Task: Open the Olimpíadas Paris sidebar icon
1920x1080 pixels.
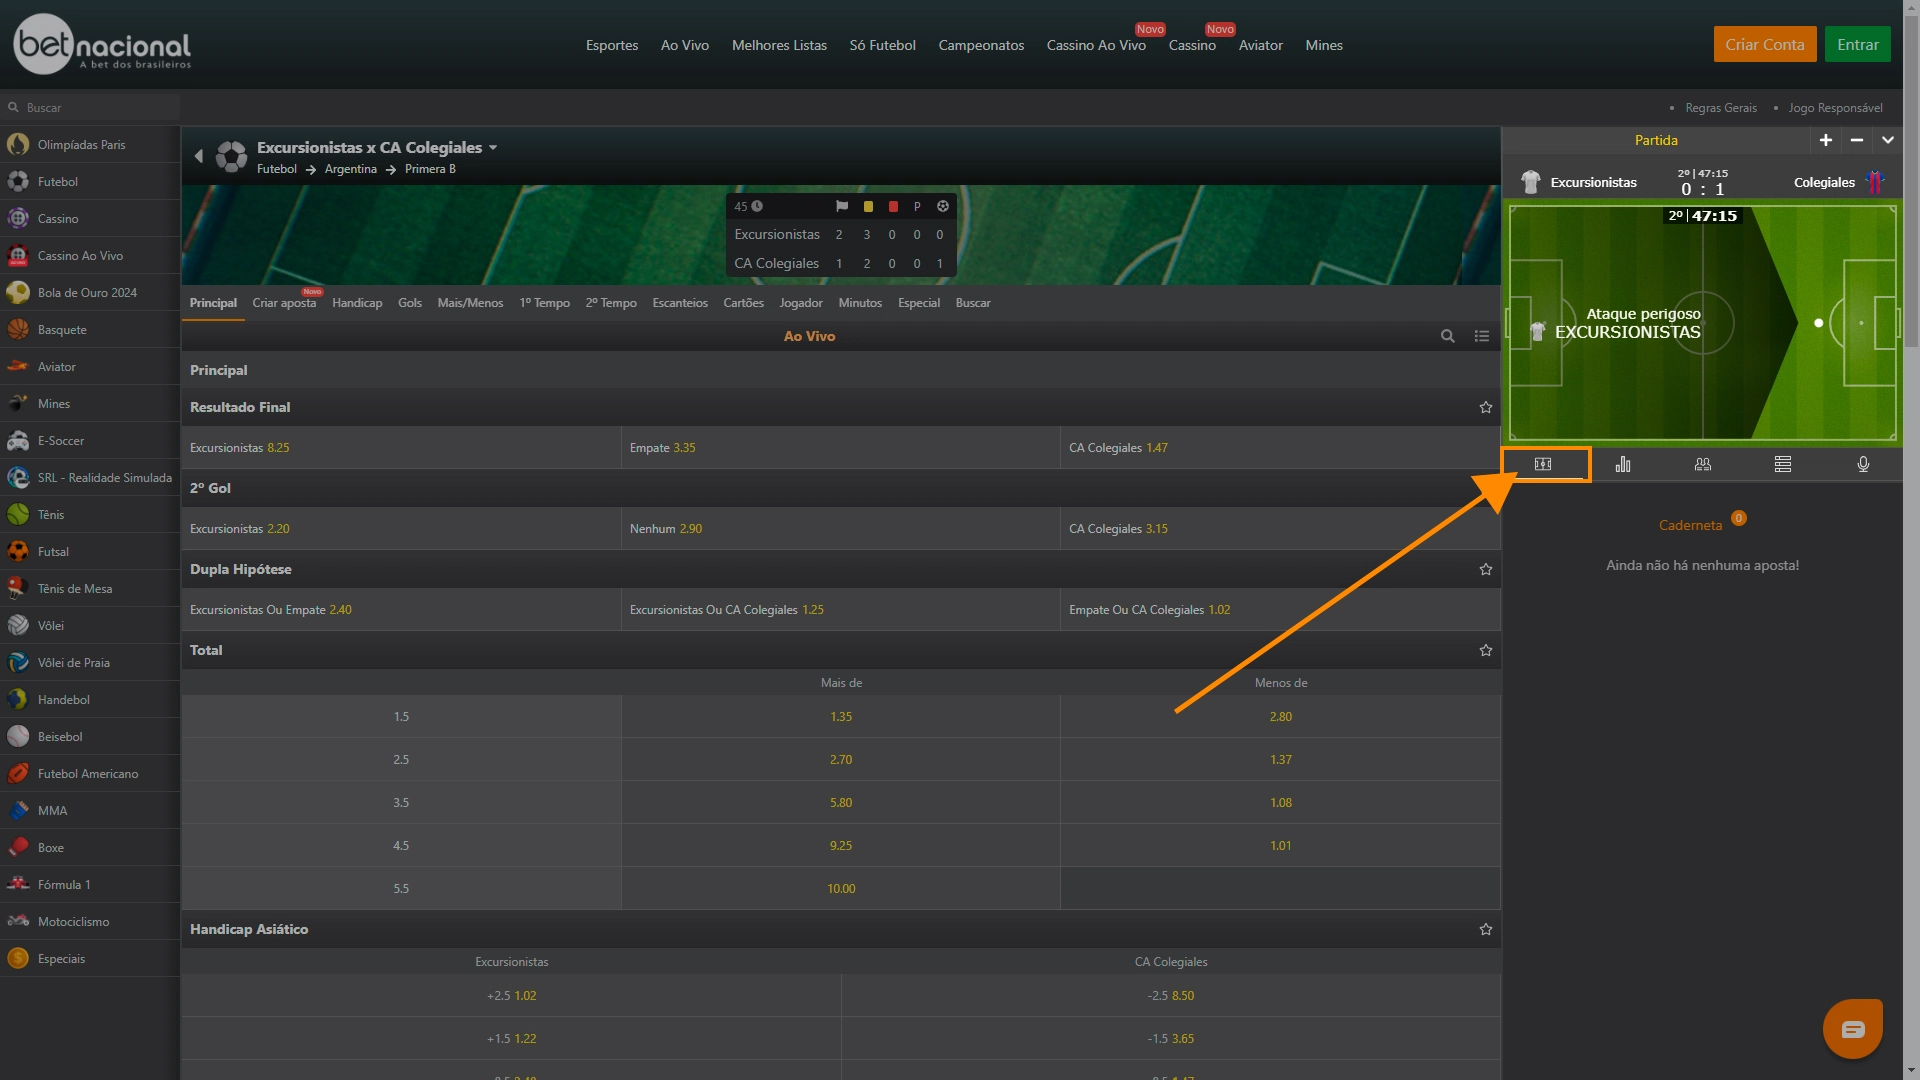Action: click(x=18, y=145)
